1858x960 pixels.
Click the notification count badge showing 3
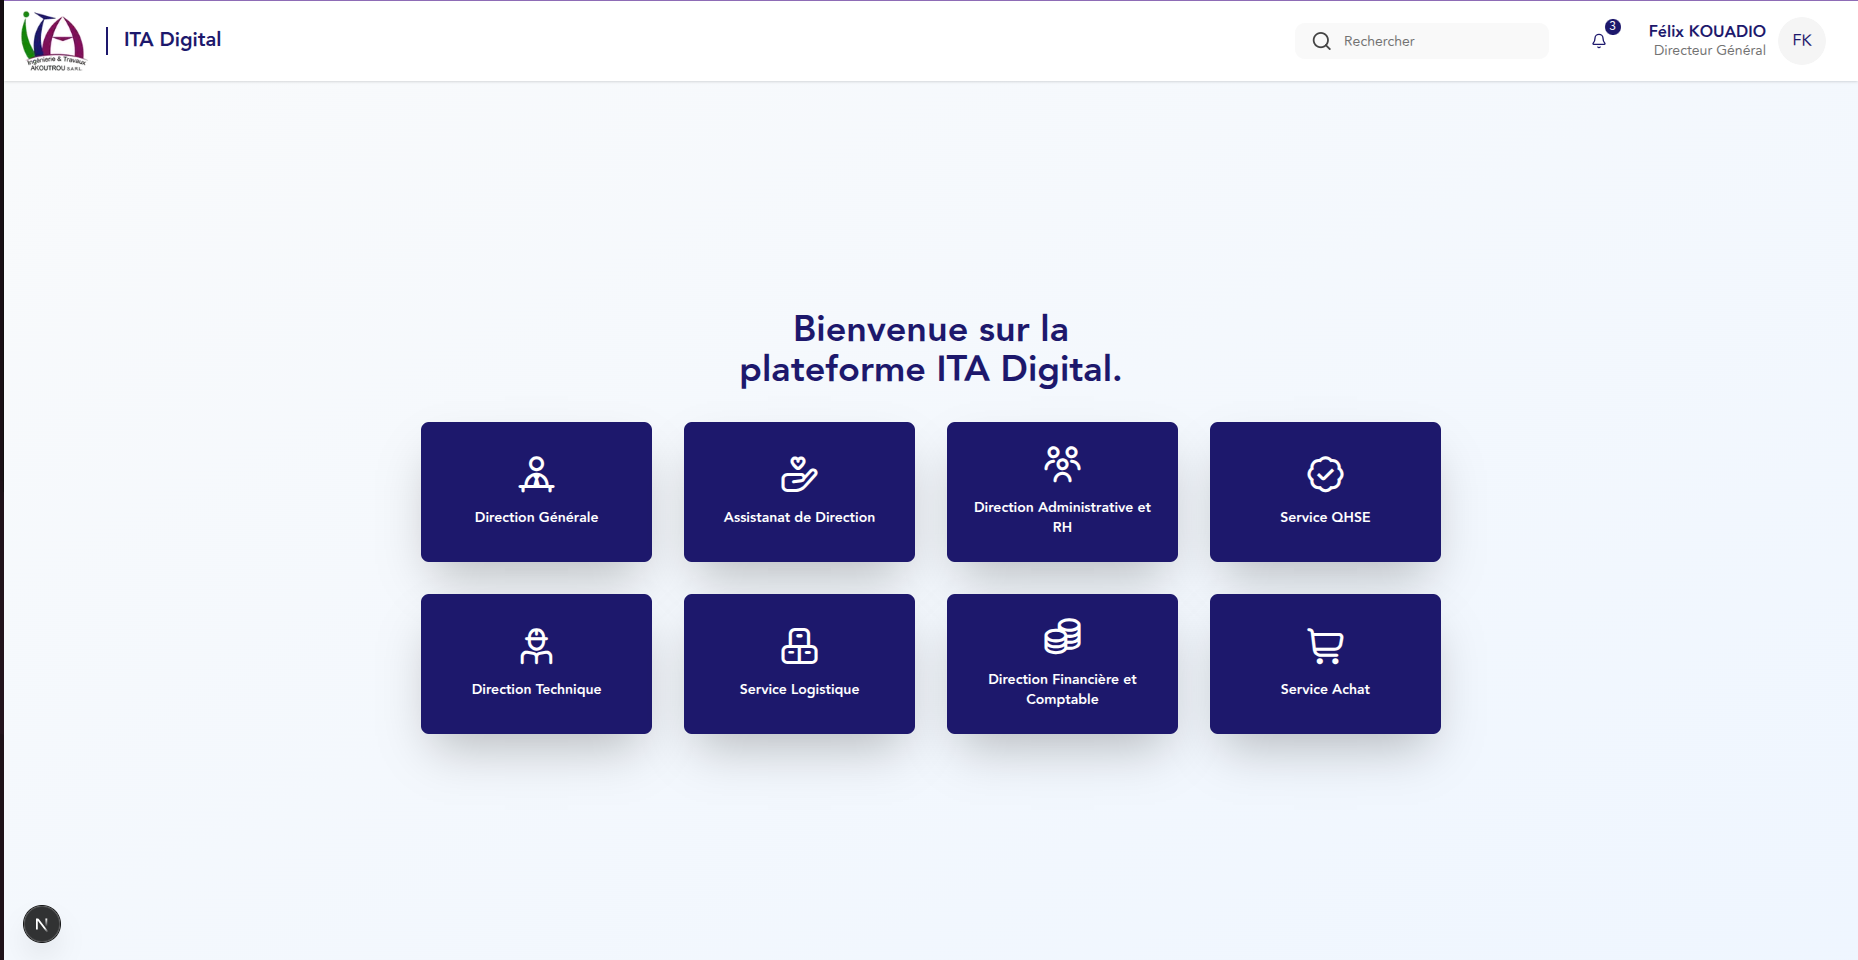coord(1613,27)
